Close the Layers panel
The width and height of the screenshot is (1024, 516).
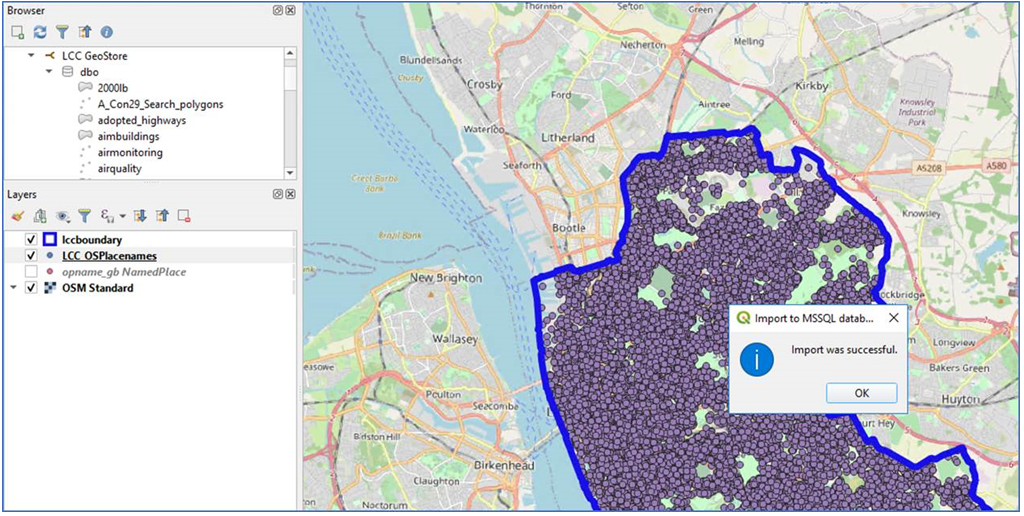click(x=290, y=195)
